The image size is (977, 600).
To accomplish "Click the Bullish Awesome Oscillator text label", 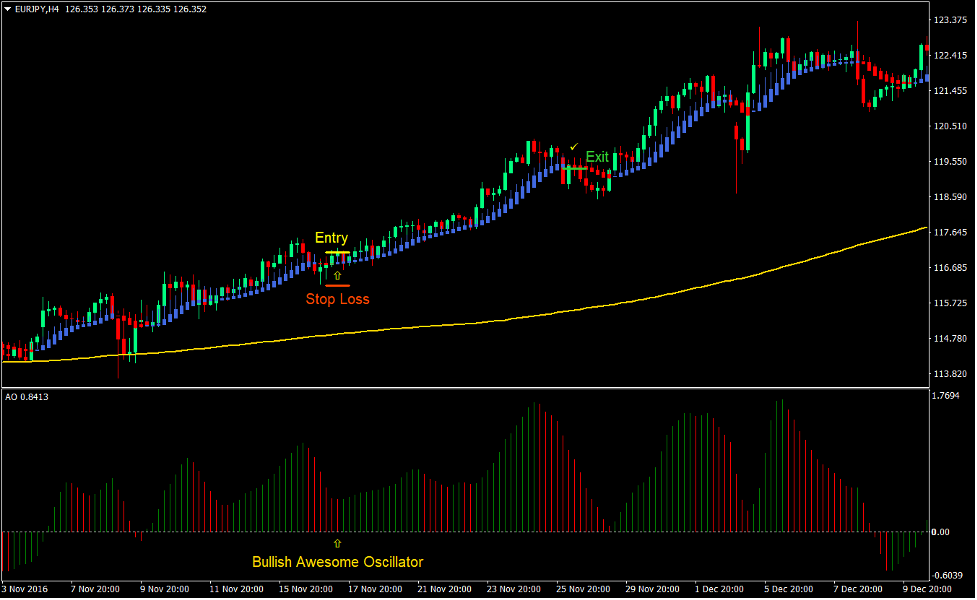I will 337,562.
